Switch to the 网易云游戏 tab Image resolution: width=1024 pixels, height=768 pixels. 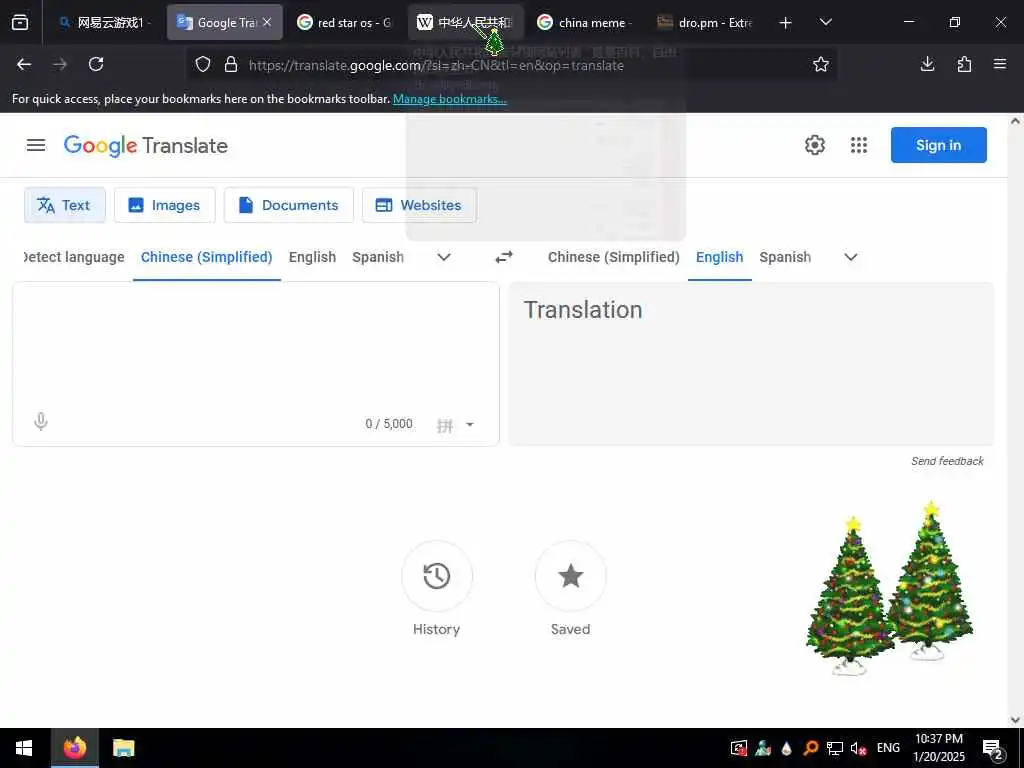104,23
